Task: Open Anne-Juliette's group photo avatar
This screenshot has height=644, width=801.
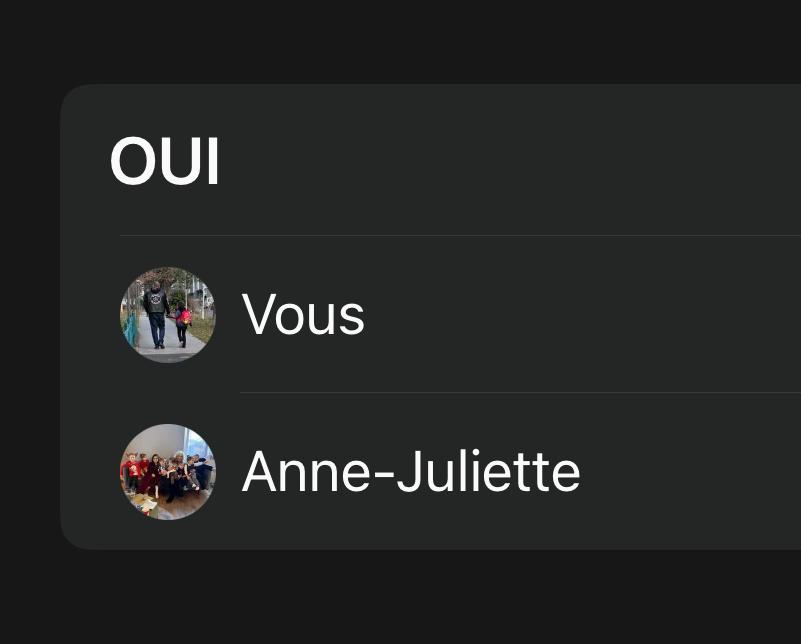Action: [x=168, y=472]
